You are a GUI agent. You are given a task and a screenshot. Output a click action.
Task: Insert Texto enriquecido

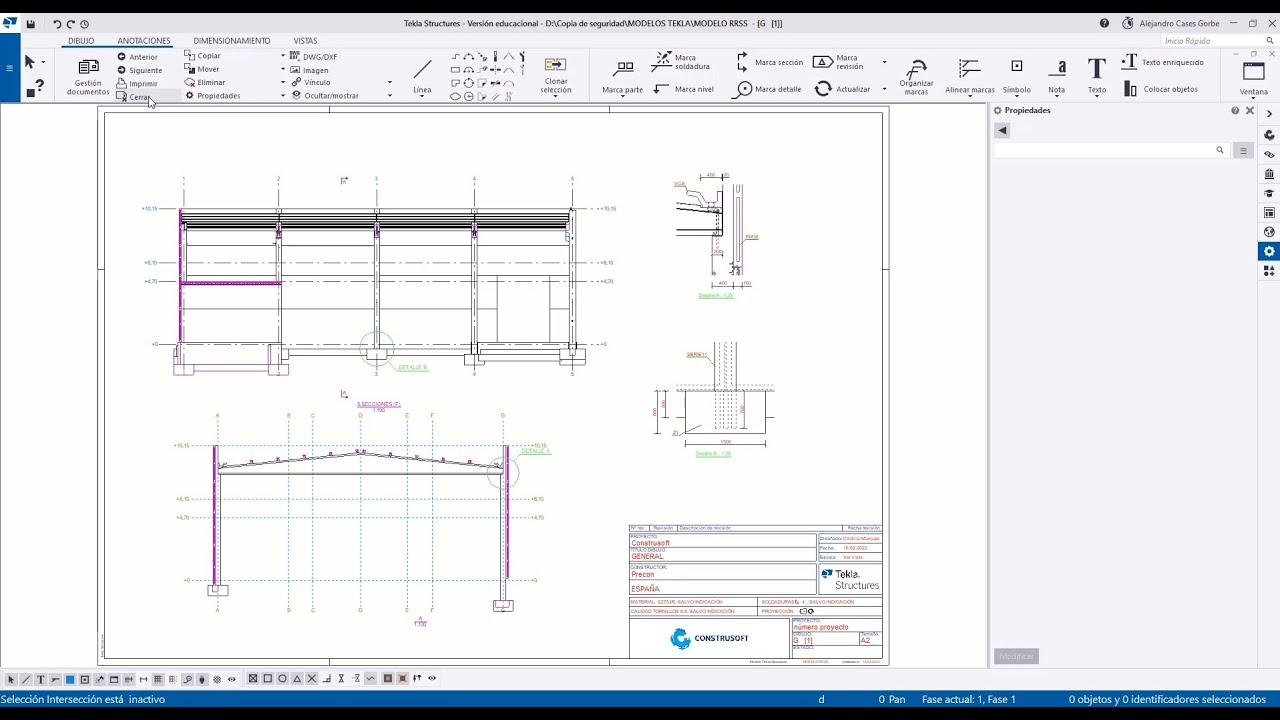click(x=1162, y=62)
